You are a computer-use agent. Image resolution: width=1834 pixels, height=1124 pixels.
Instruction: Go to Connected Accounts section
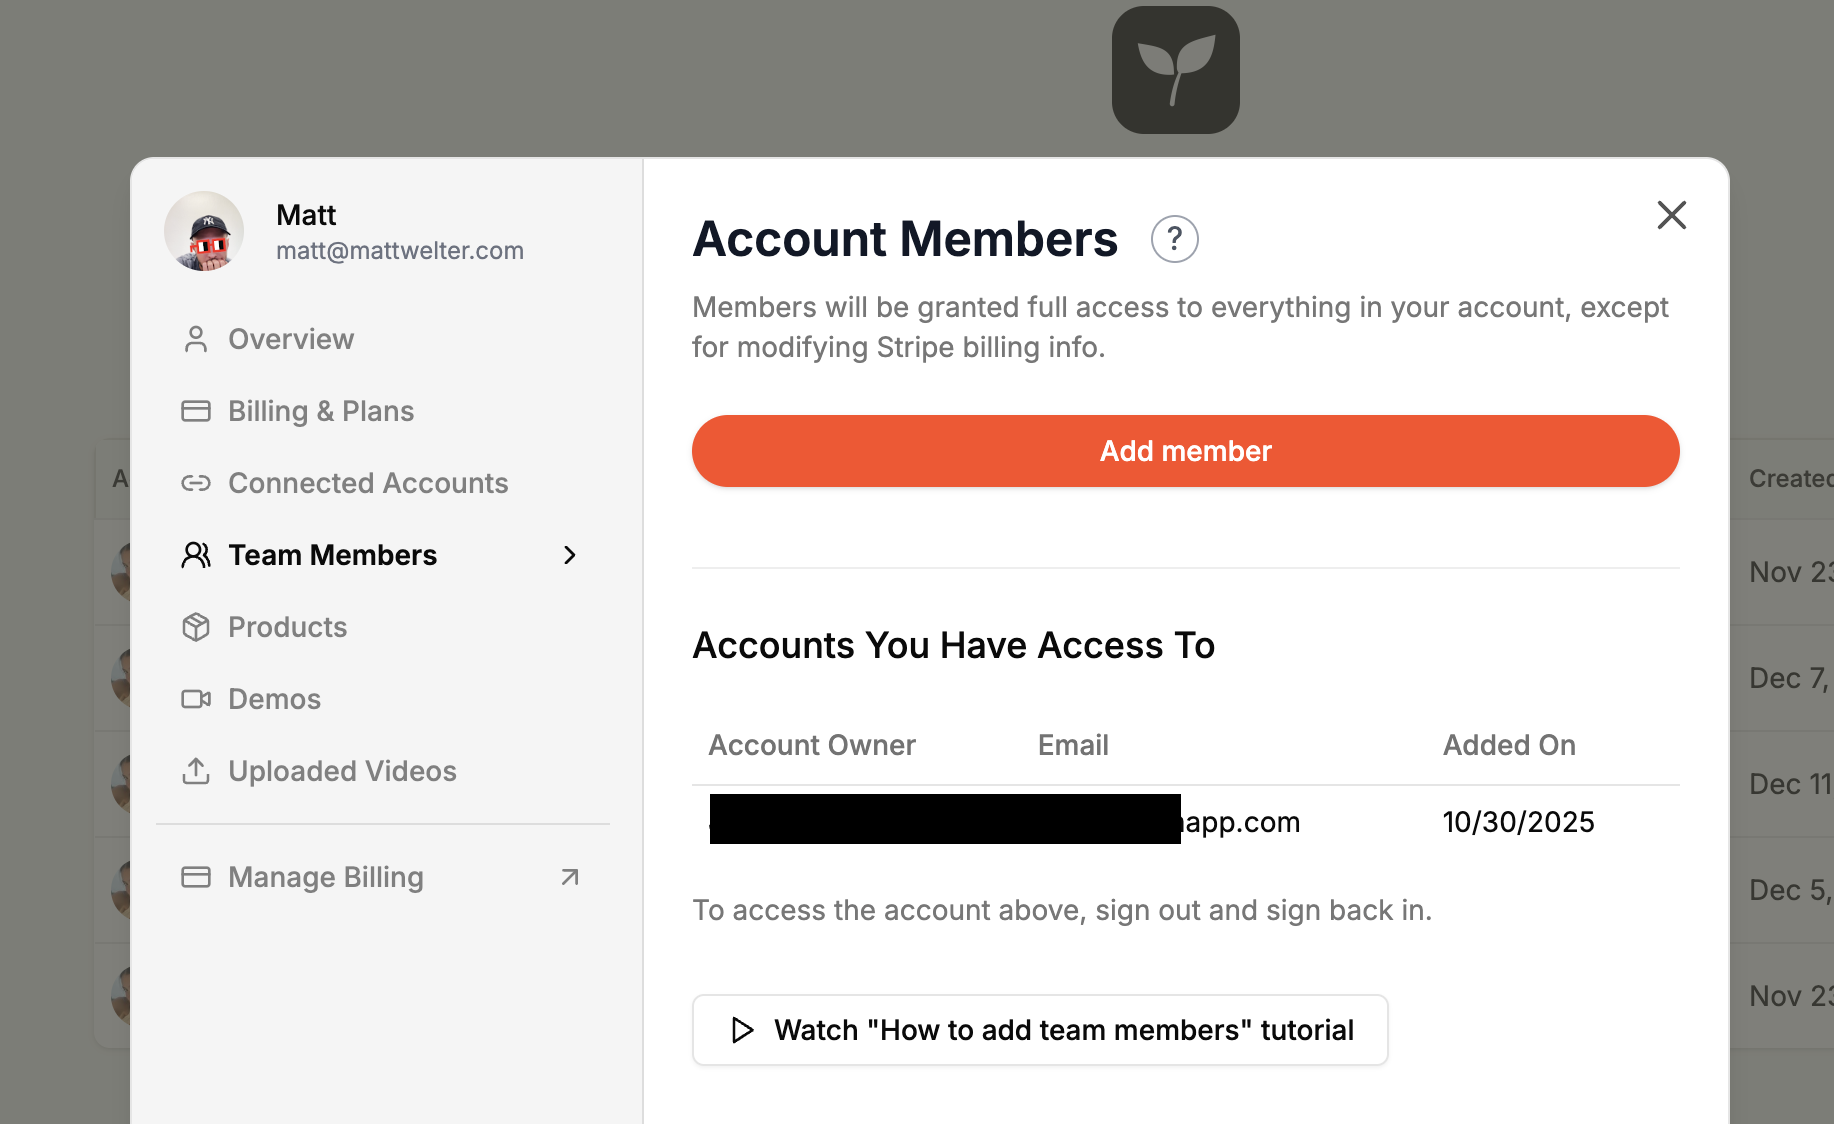coord(368,483)
